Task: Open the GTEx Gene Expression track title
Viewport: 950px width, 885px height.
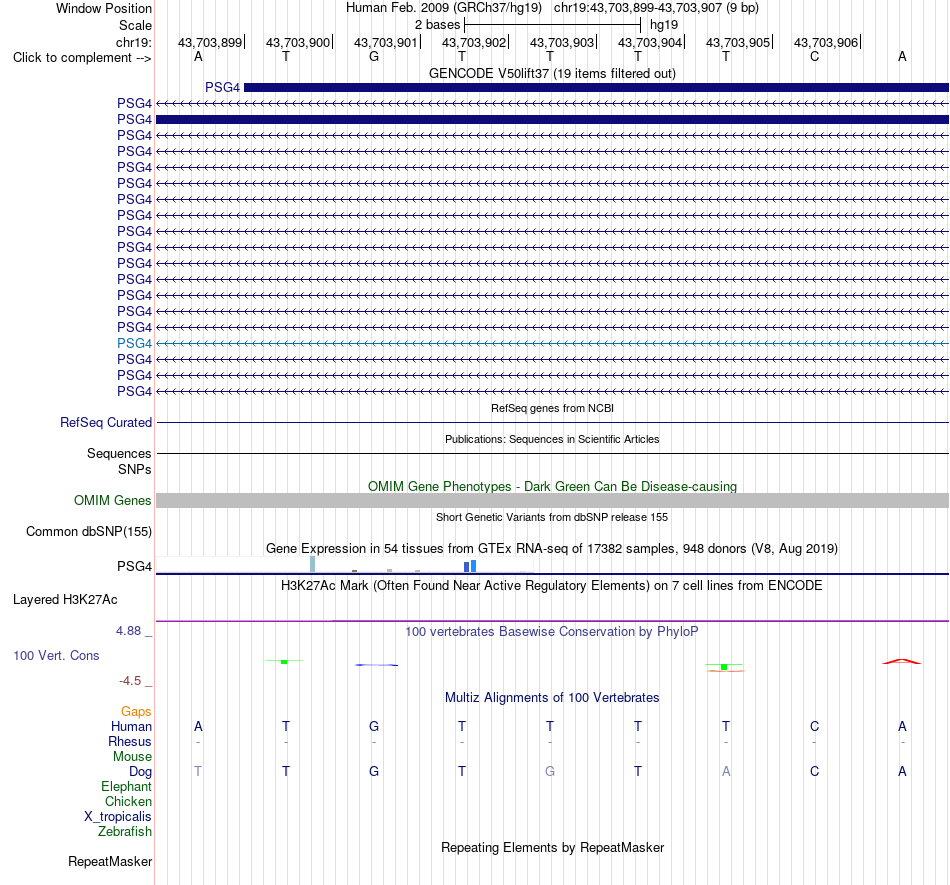Action: click(x=552, y=548)
